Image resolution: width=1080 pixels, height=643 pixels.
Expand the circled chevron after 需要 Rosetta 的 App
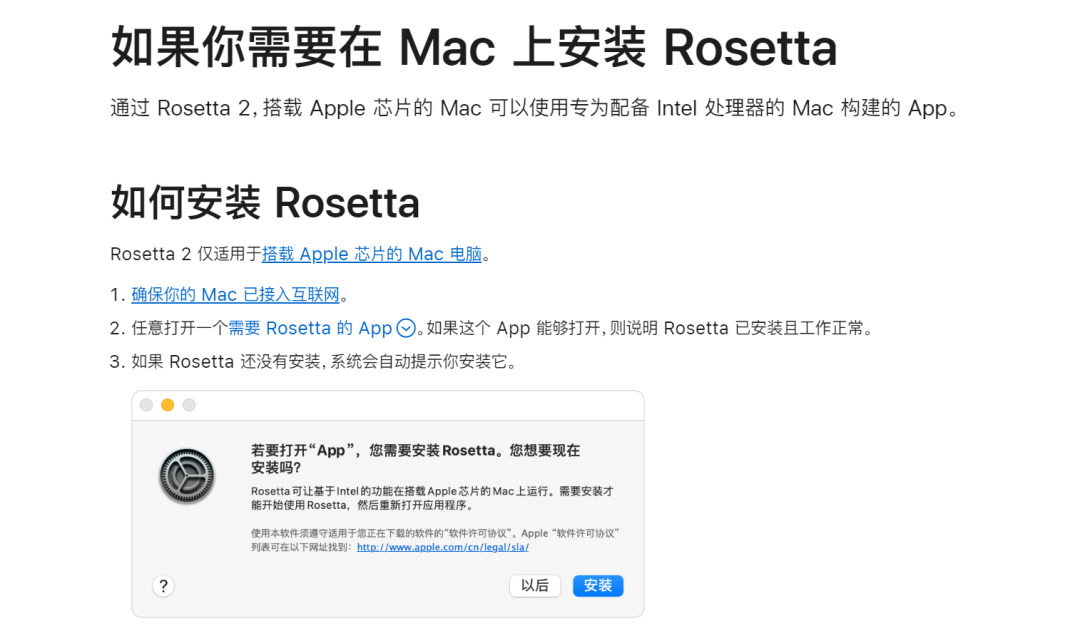coord(406,328)
